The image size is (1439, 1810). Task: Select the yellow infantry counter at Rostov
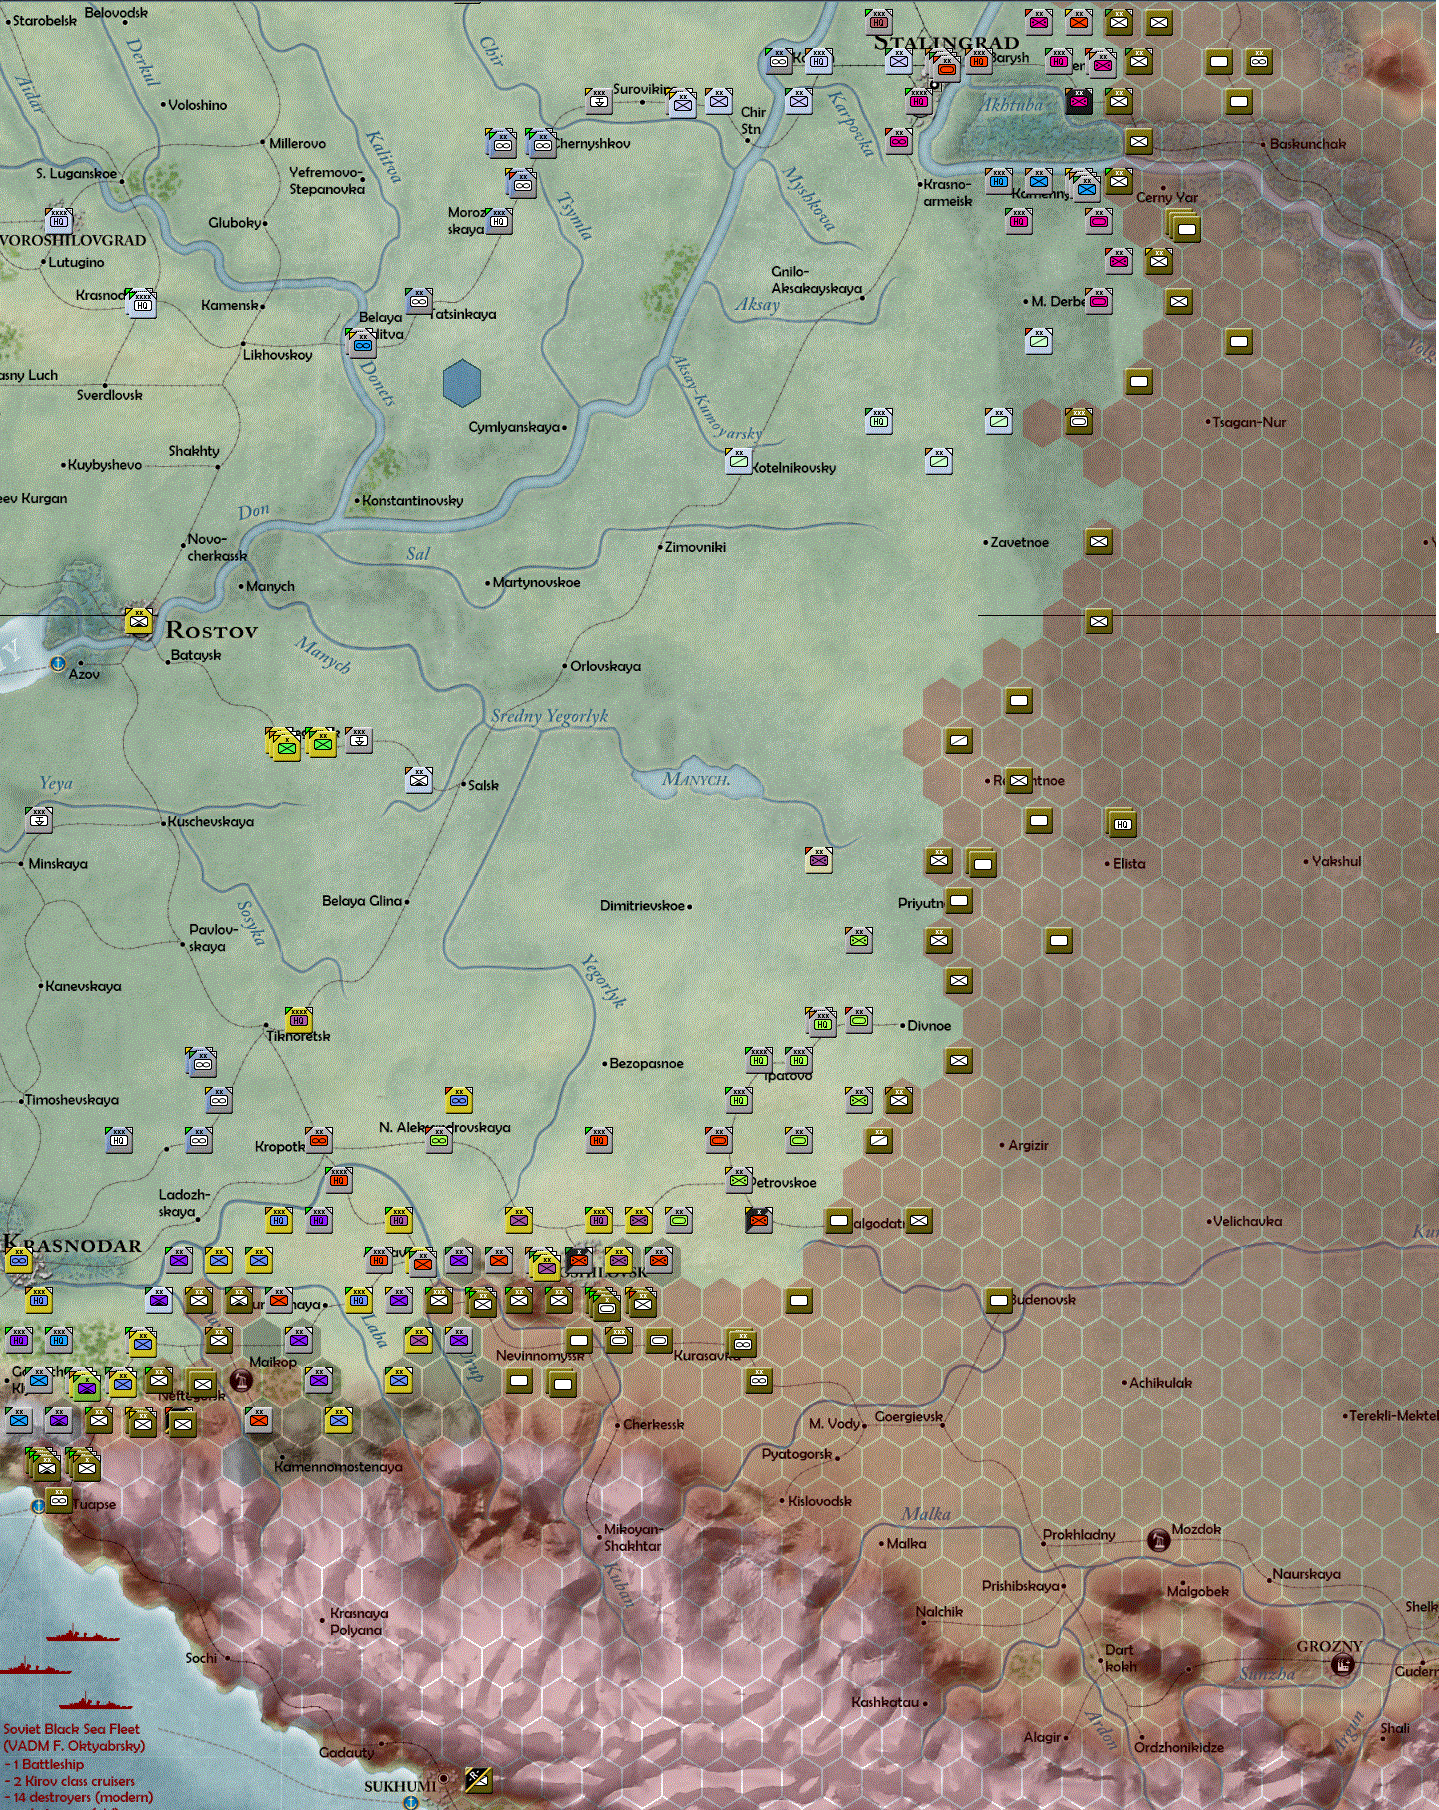point(139,621)
